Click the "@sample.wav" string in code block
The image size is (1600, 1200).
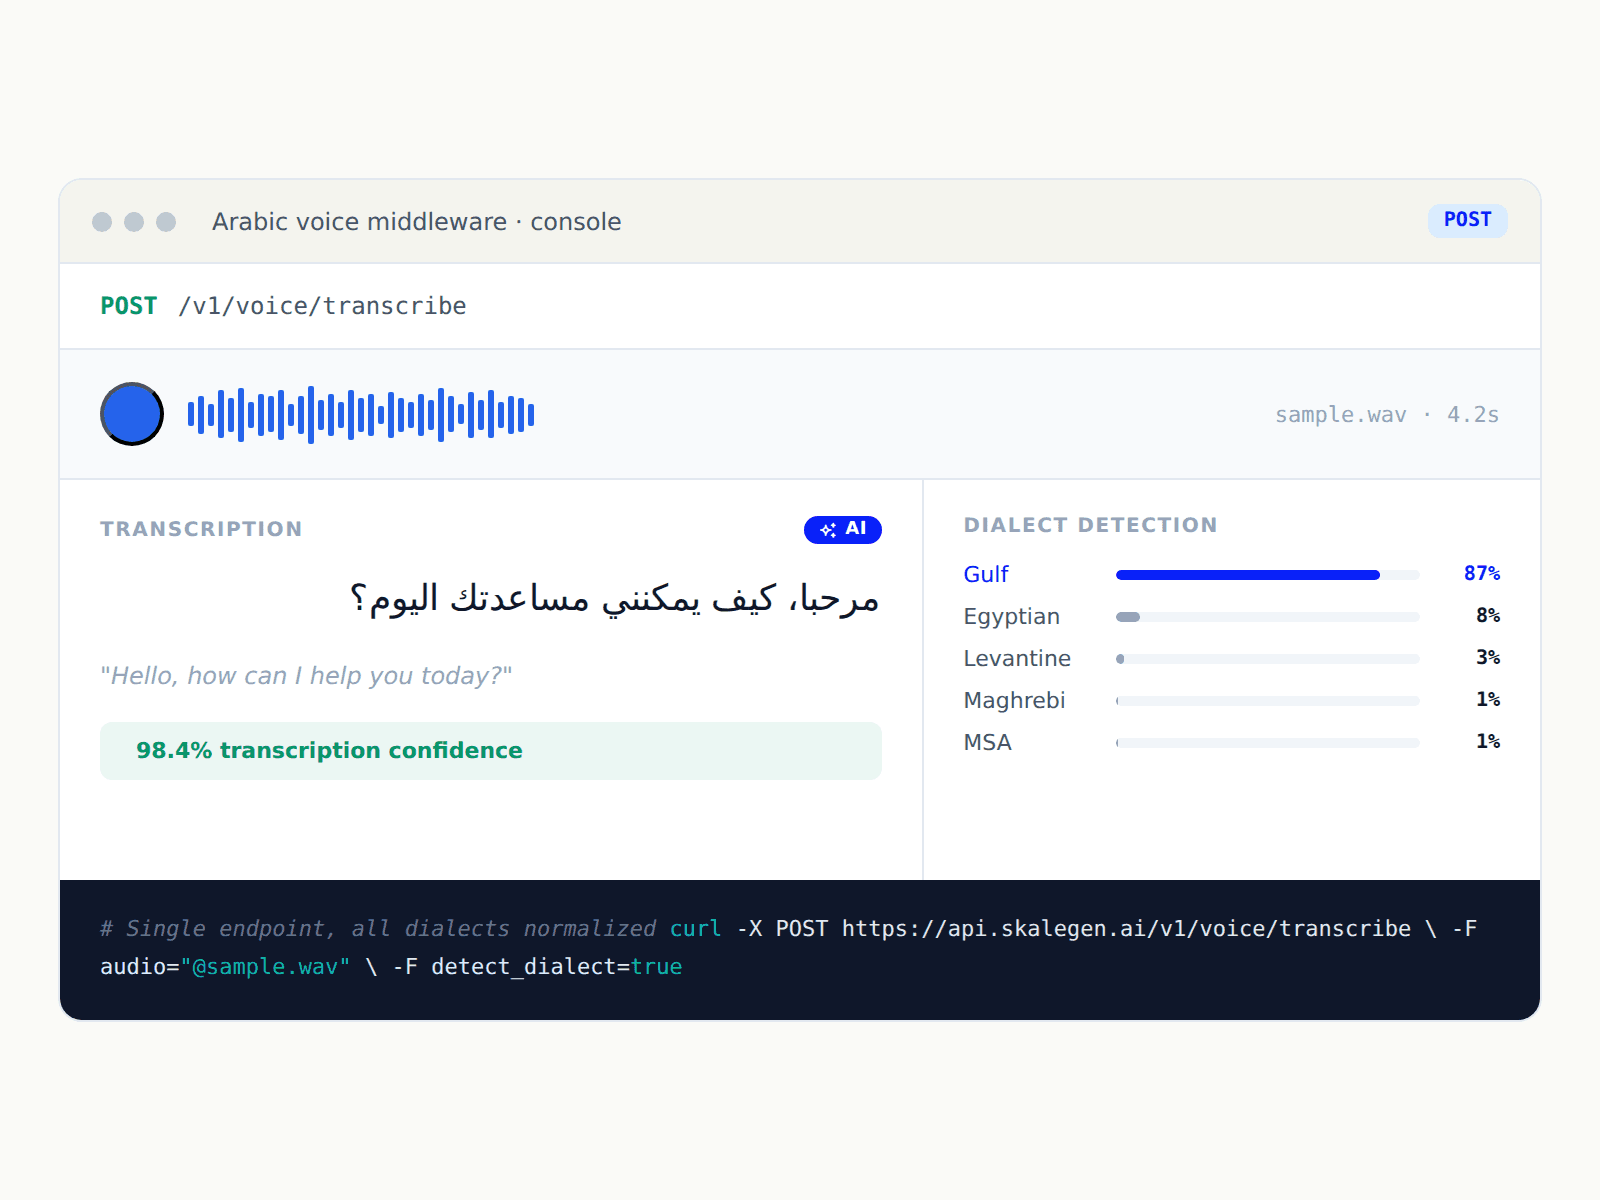pos(265,967)
